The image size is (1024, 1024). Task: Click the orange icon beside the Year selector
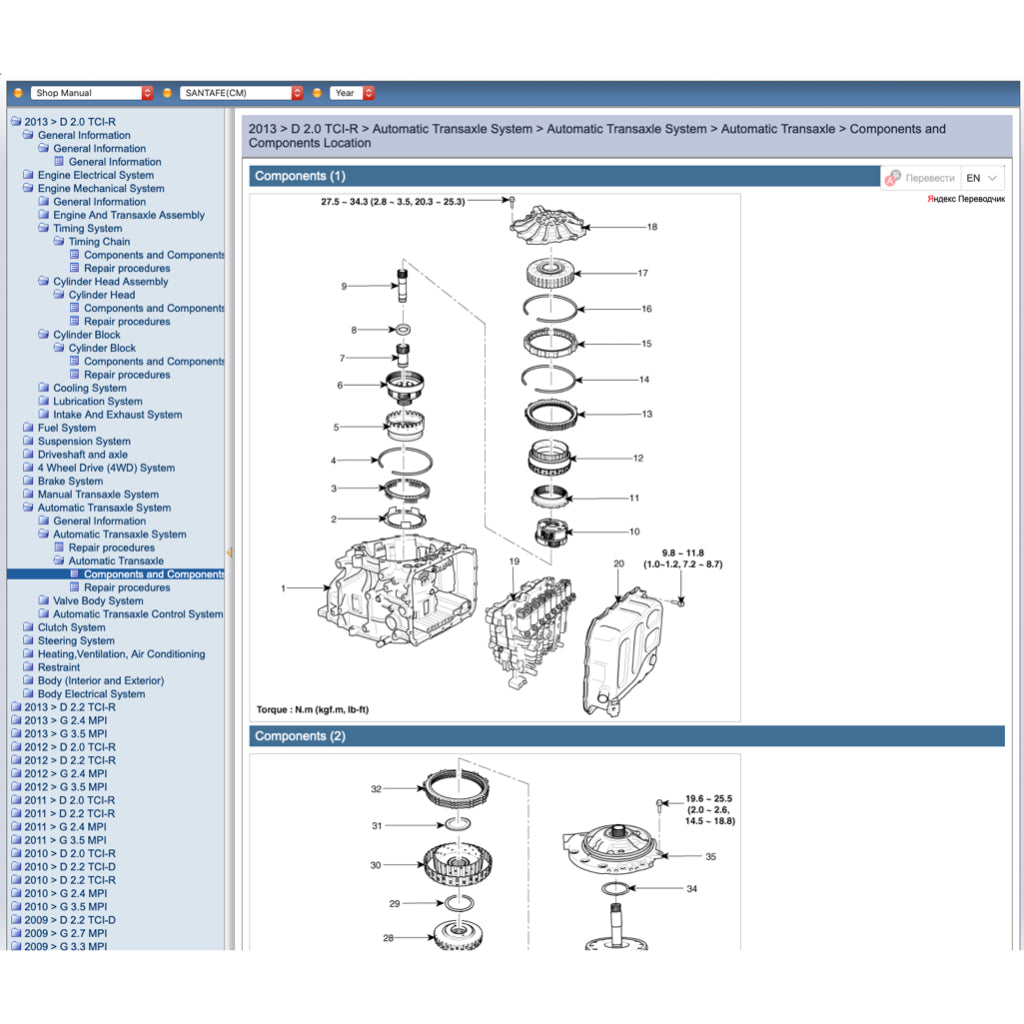point(317,92)
